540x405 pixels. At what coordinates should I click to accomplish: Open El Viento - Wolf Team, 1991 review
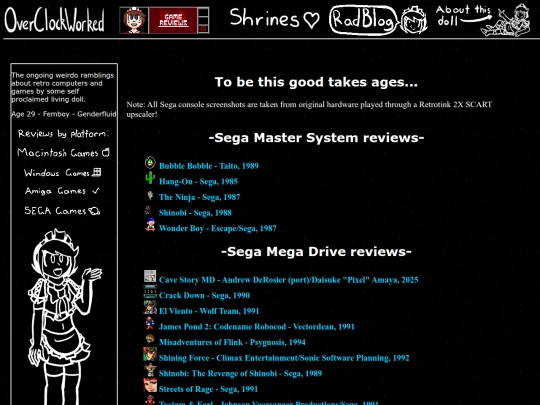[x=209, y=311]
